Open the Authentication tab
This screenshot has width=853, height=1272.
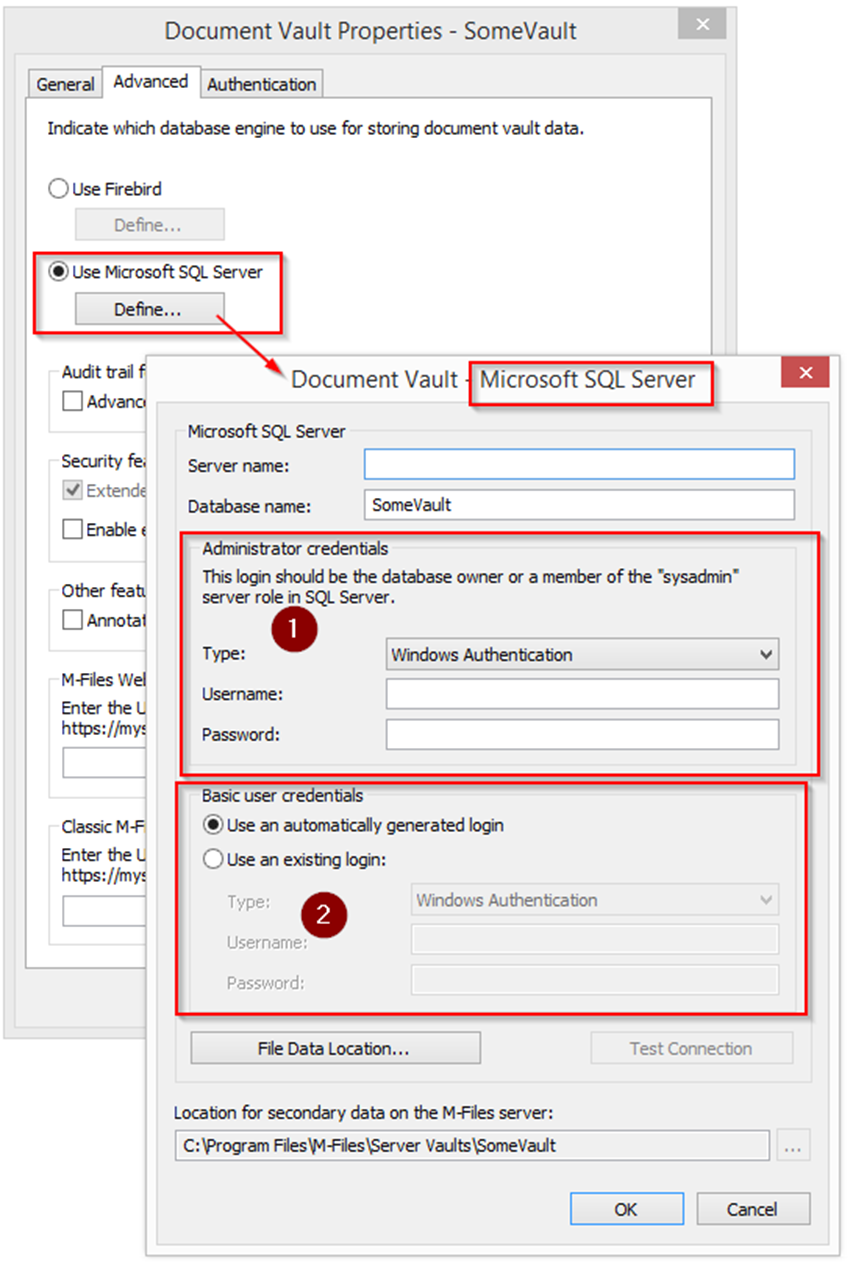pos(262,84)
